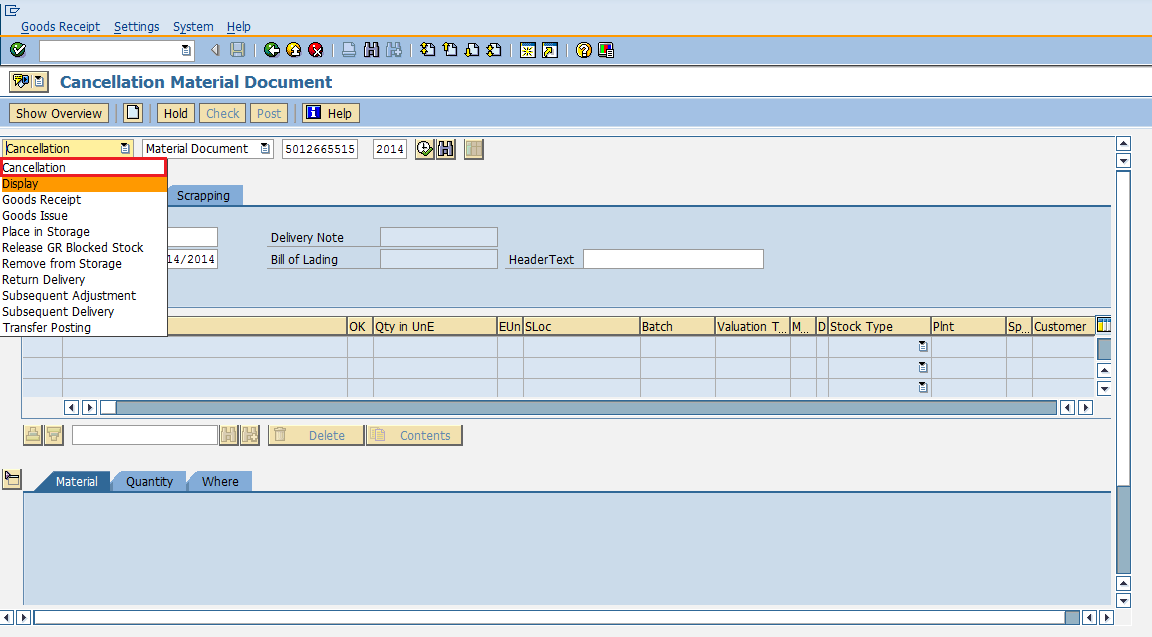1152x637 pixels.
Task: Click the Delete button below the table
Action: [x=316, y=435]
